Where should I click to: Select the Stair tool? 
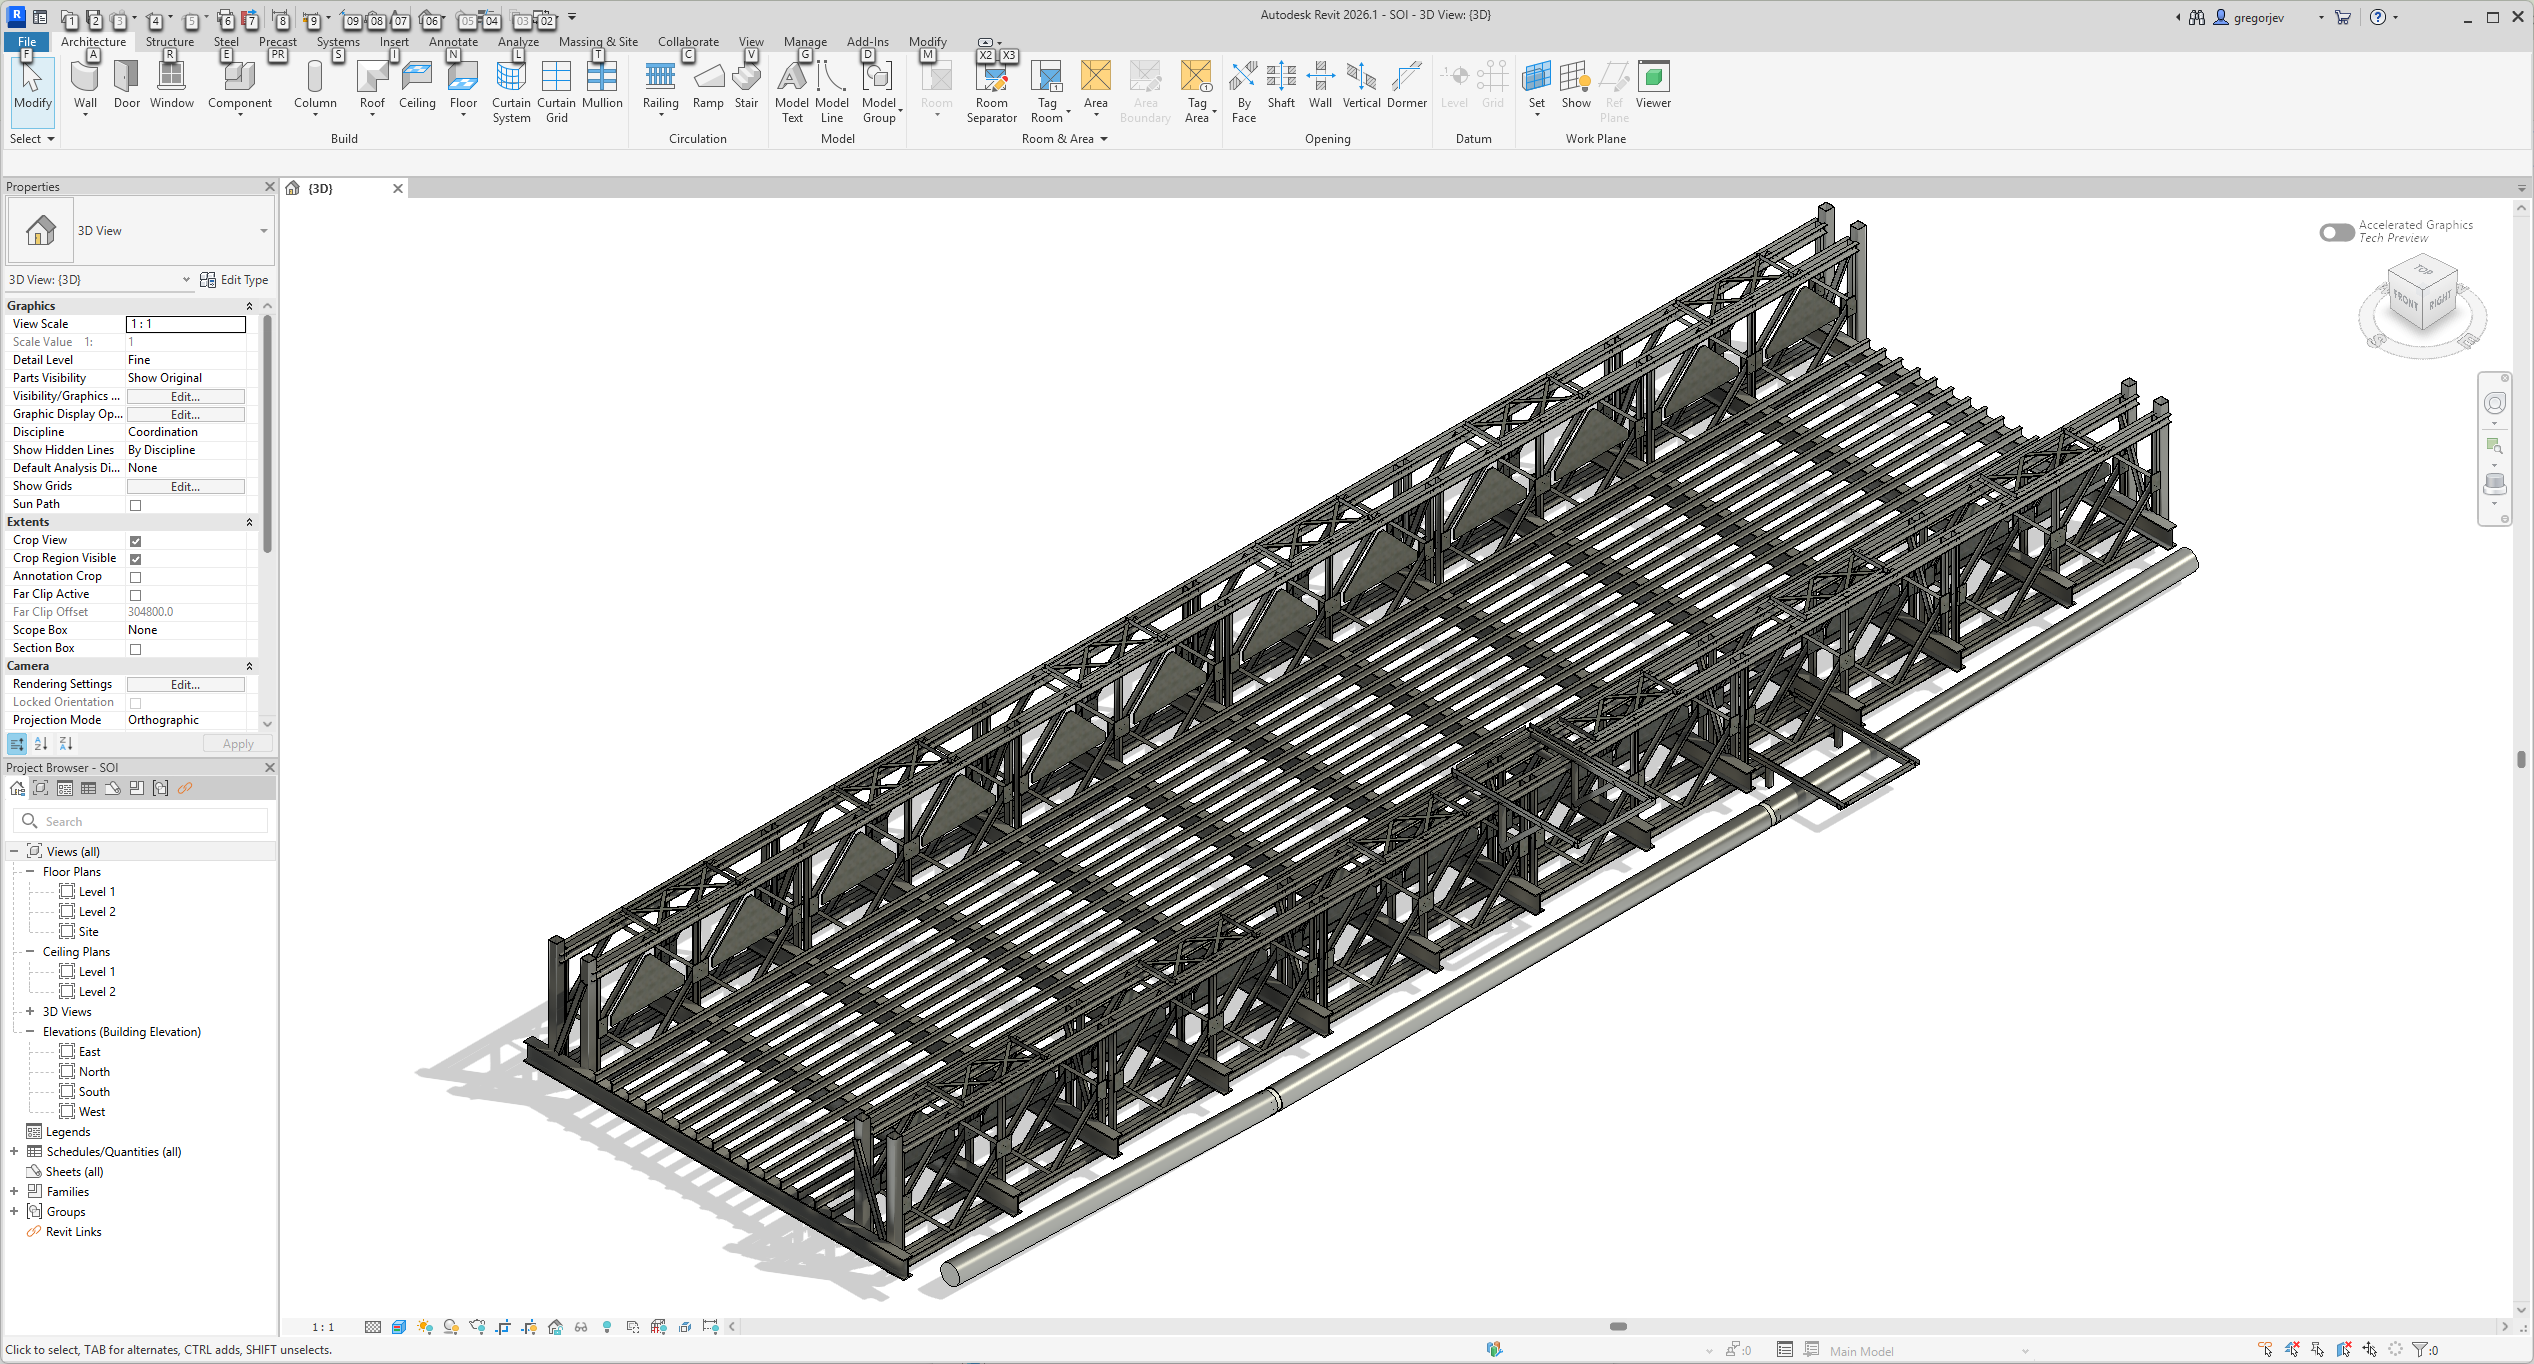tap(746, 85)
